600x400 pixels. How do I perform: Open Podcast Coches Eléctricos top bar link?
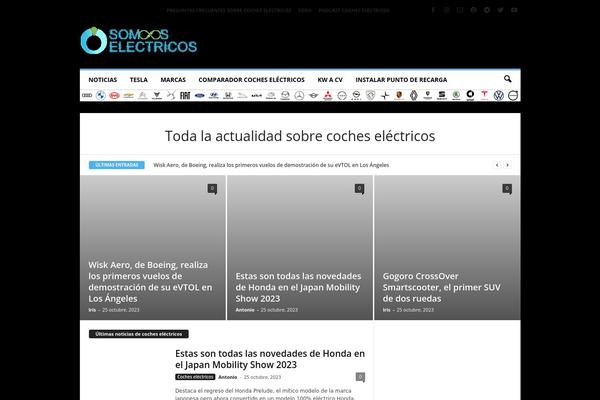pyautogui.click(x=354, y=10)
